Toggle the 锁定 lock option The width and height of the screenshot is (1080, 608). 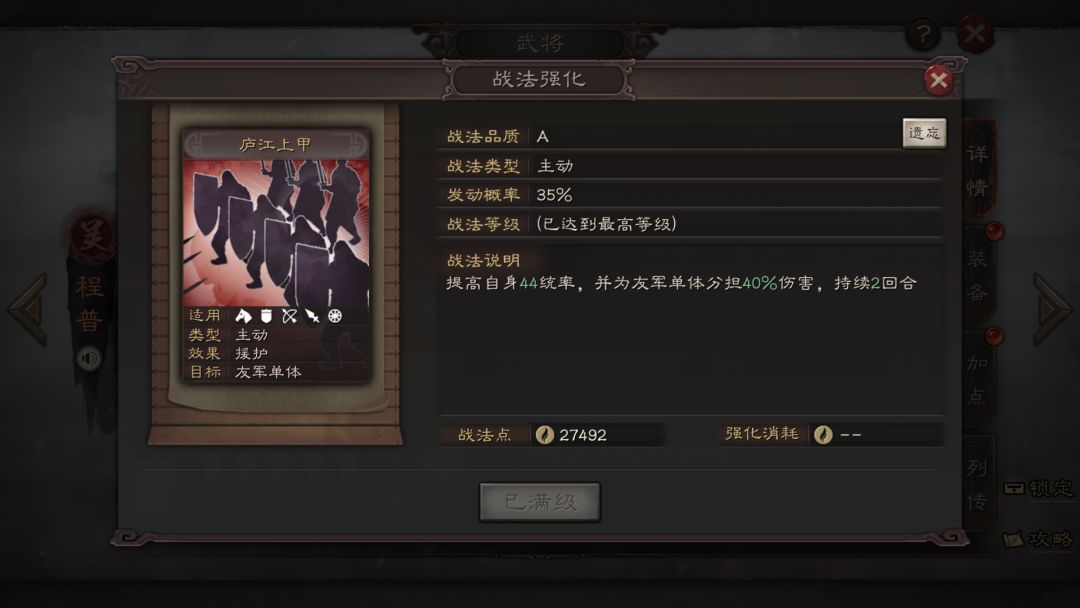tap(1038, 488)
